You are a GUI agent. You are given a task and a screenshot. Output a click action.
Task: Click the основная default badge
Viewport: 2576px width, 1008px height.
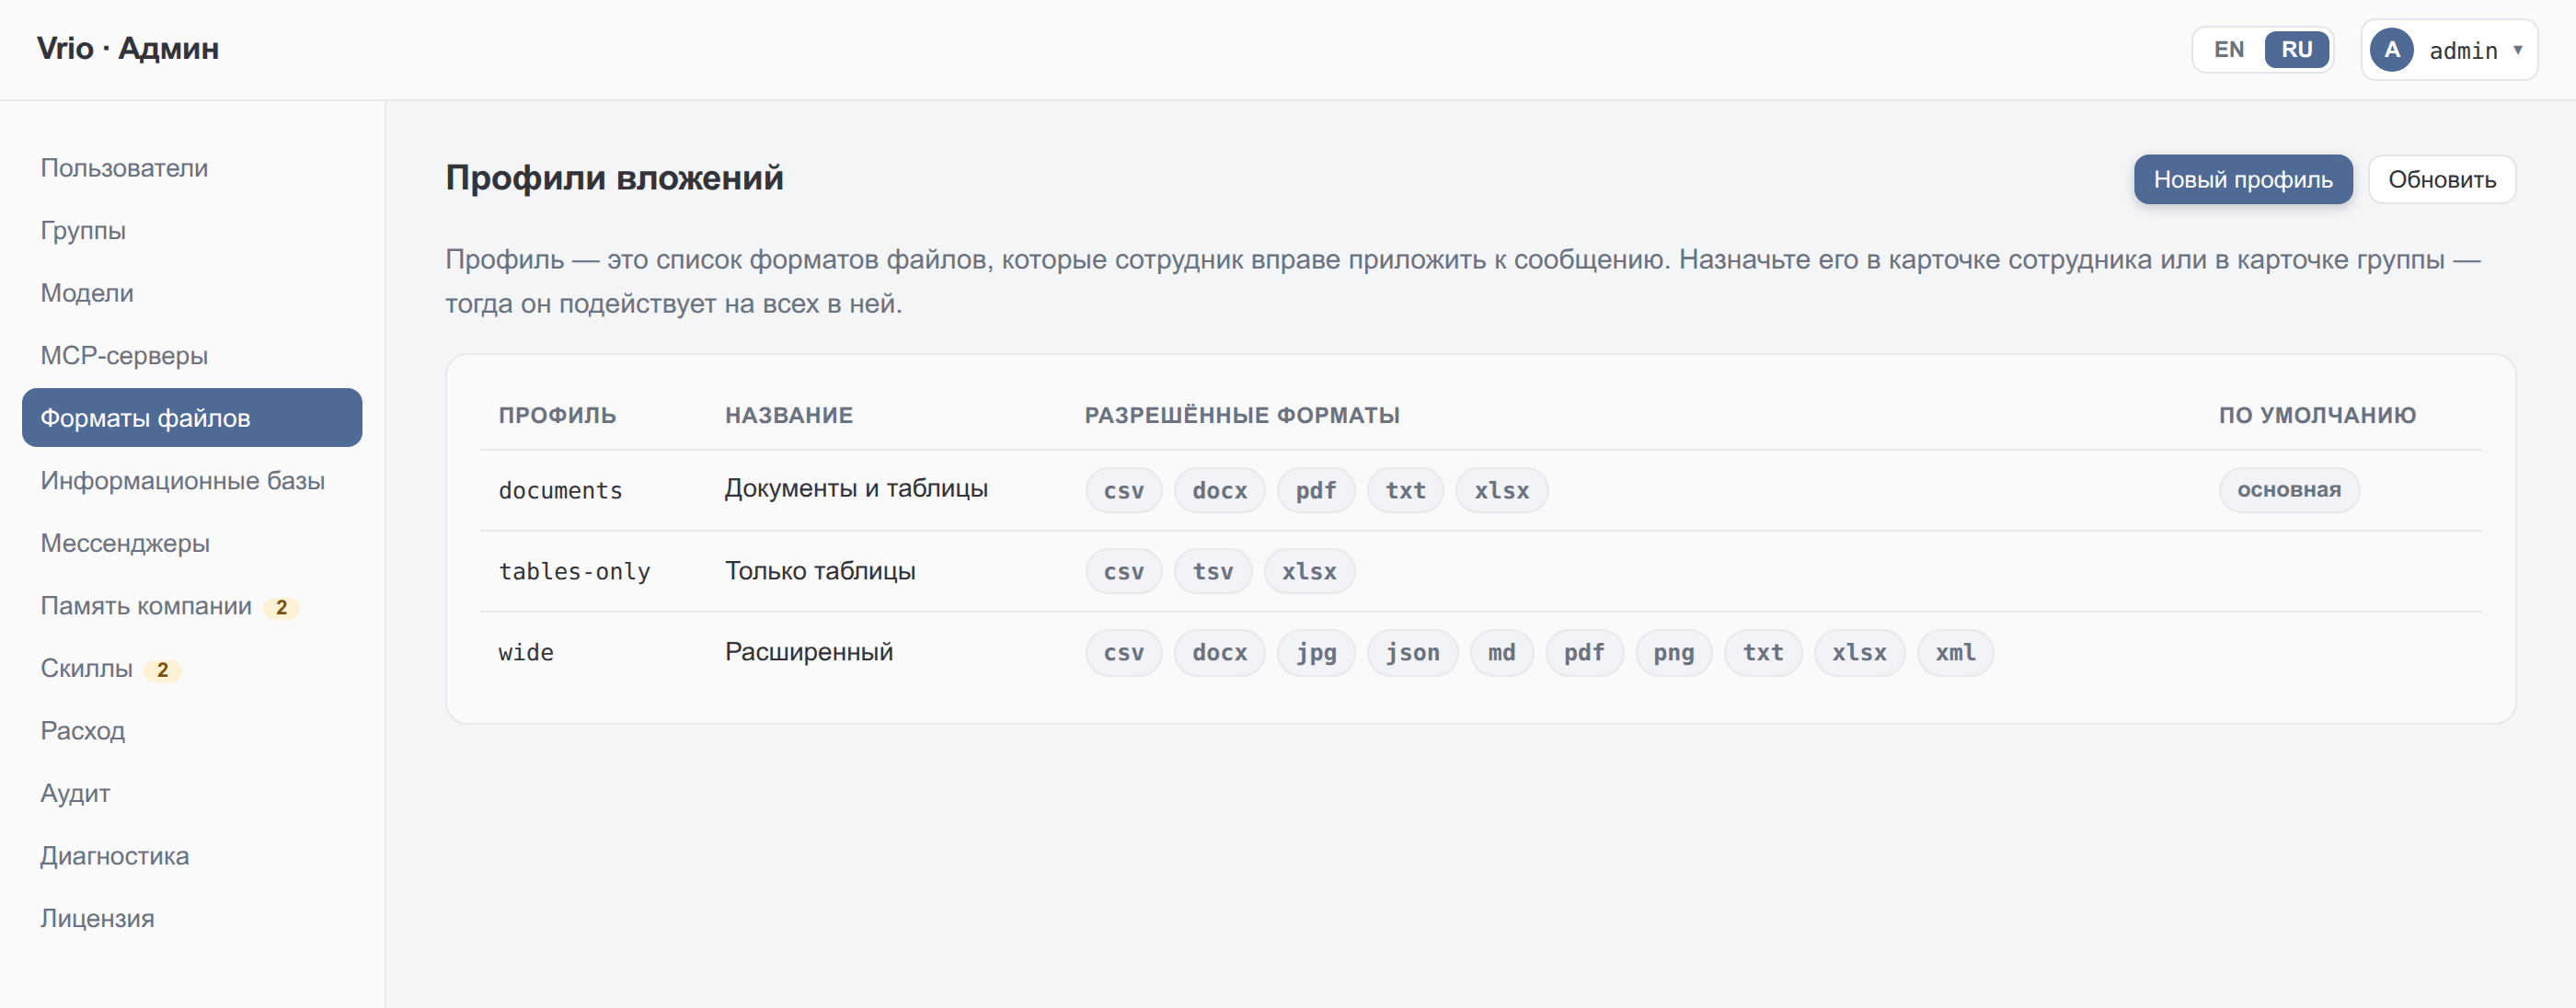coord(2289,490)
